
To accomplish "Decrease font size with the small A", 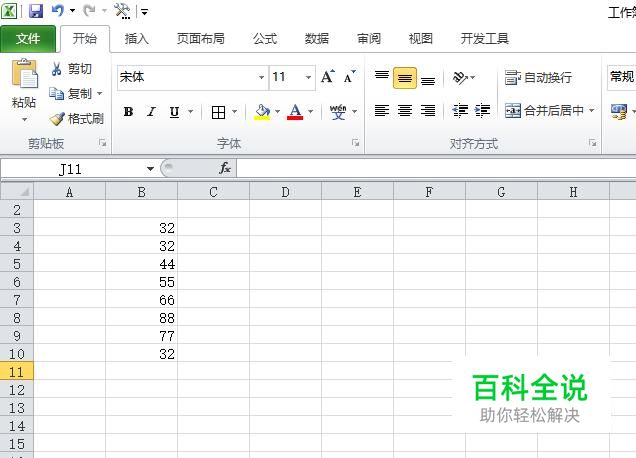I will (349, 77).
